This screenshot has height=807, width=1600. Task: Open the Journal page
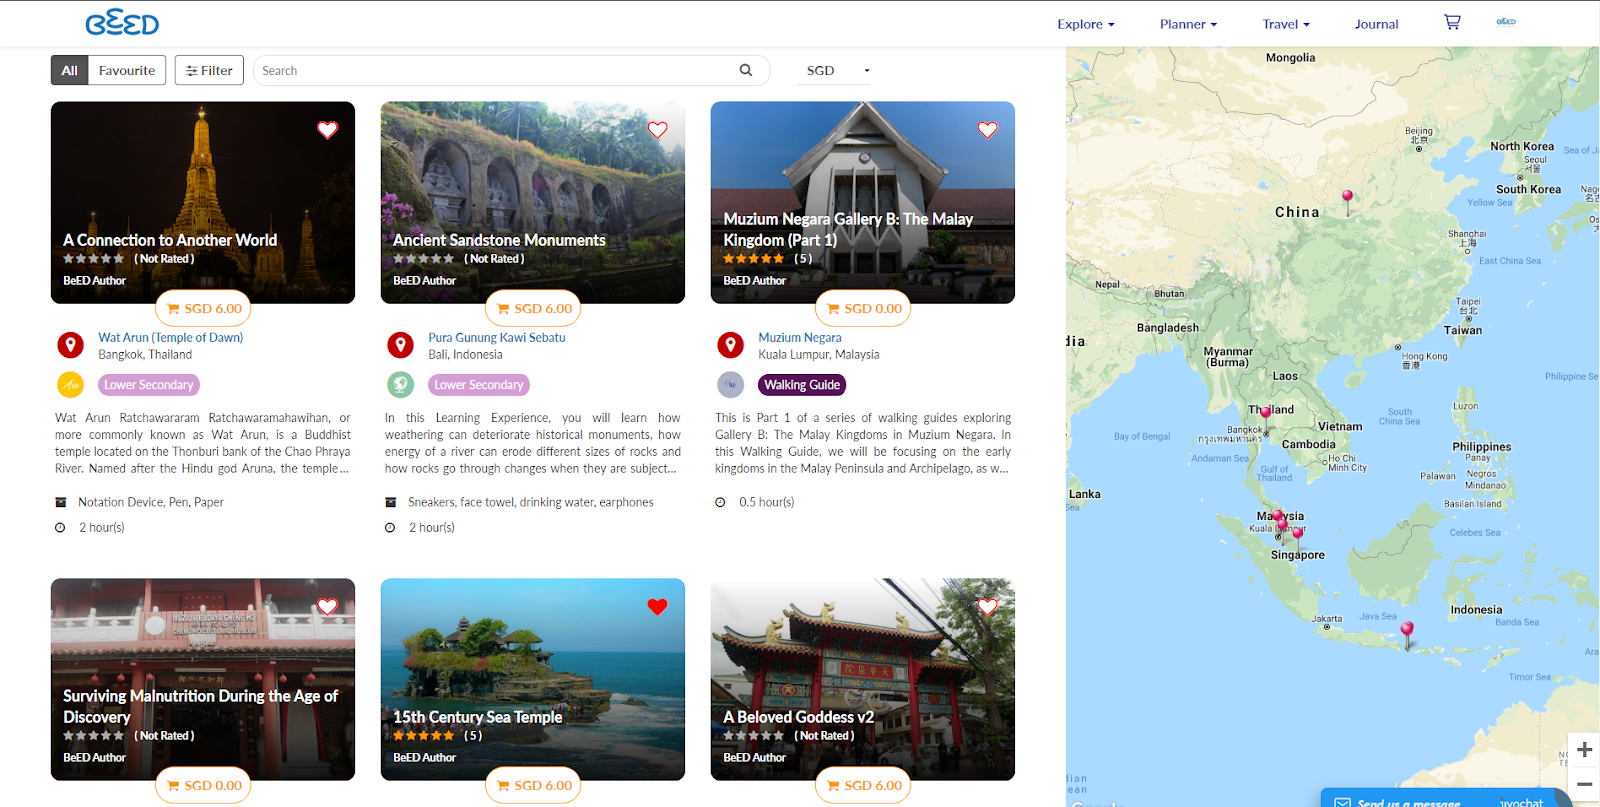[1376, 24]
